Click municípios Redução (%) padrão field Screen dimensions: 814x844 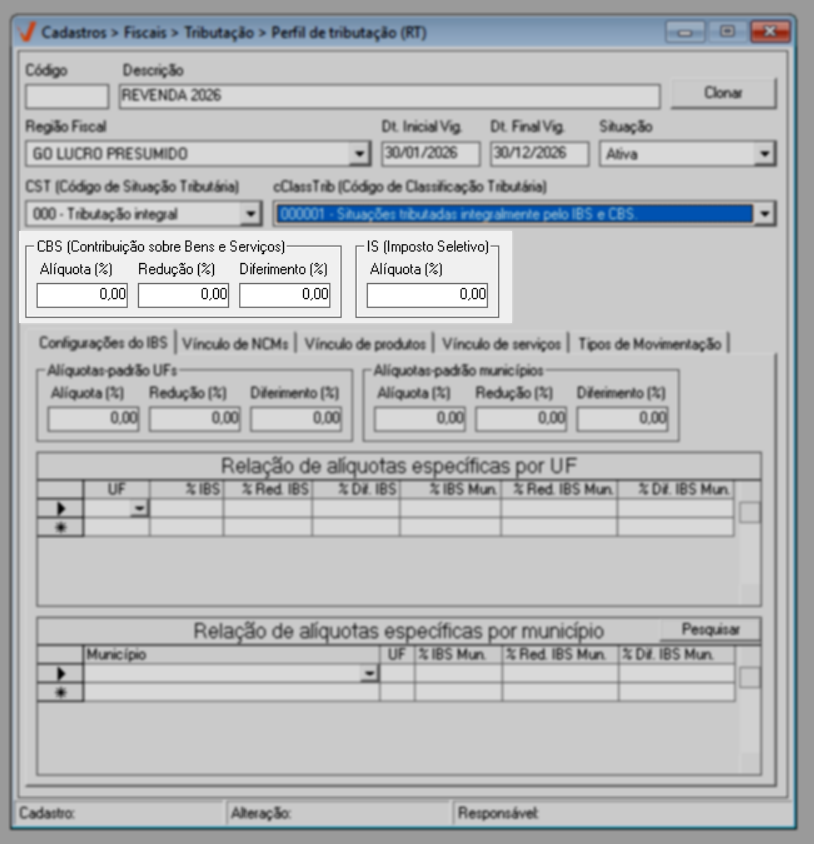pyautogui.click(x=521, y=419)
